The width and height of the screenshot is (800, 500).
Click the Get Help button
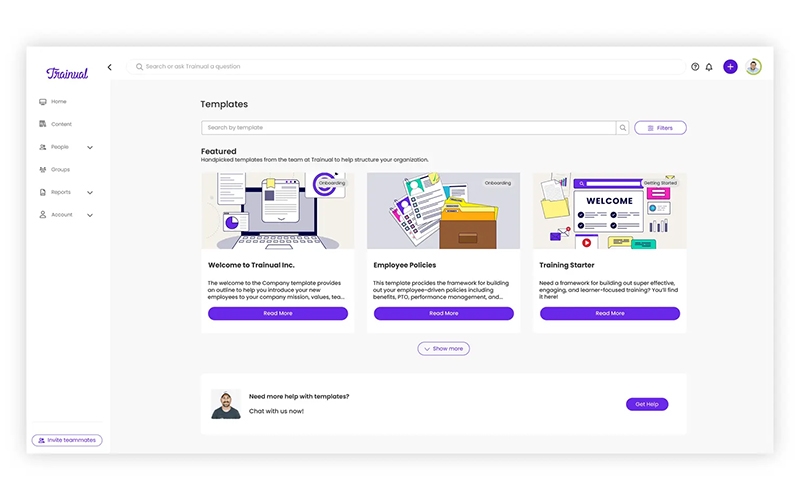(x=647, y=404)
